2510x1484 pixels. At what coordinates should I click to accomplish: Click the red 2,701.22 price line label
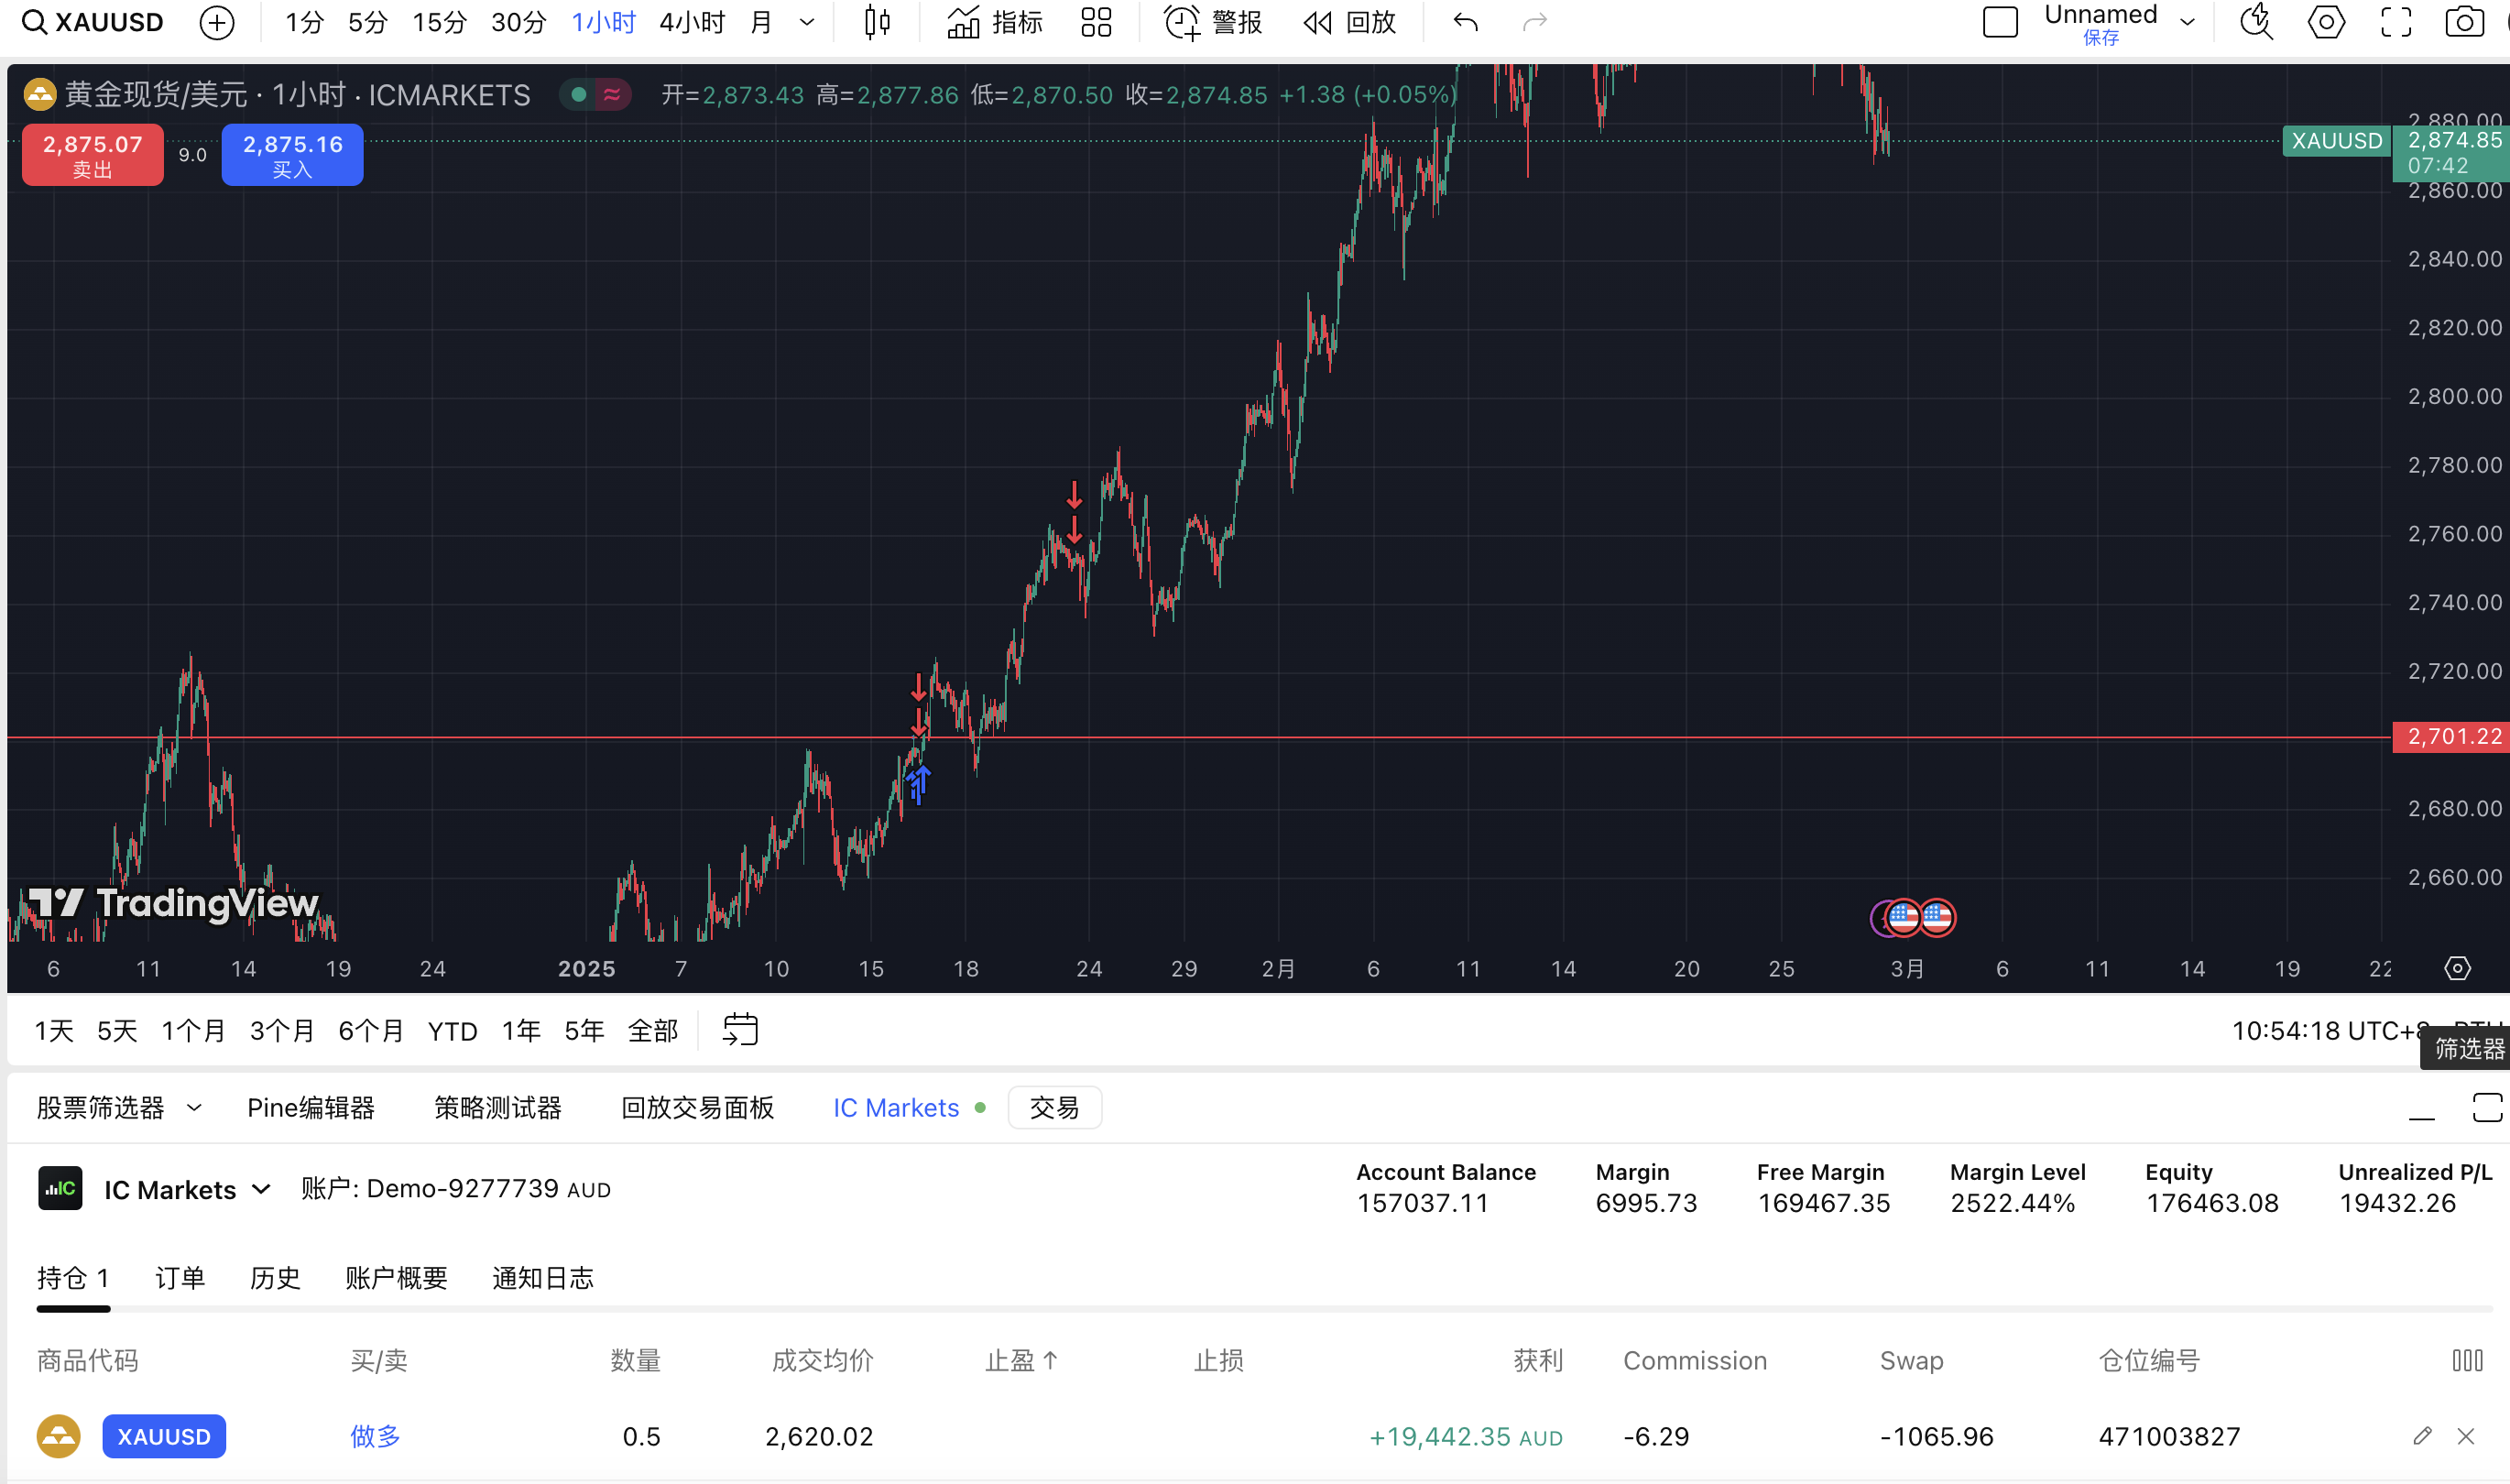tap(2451, 737)
